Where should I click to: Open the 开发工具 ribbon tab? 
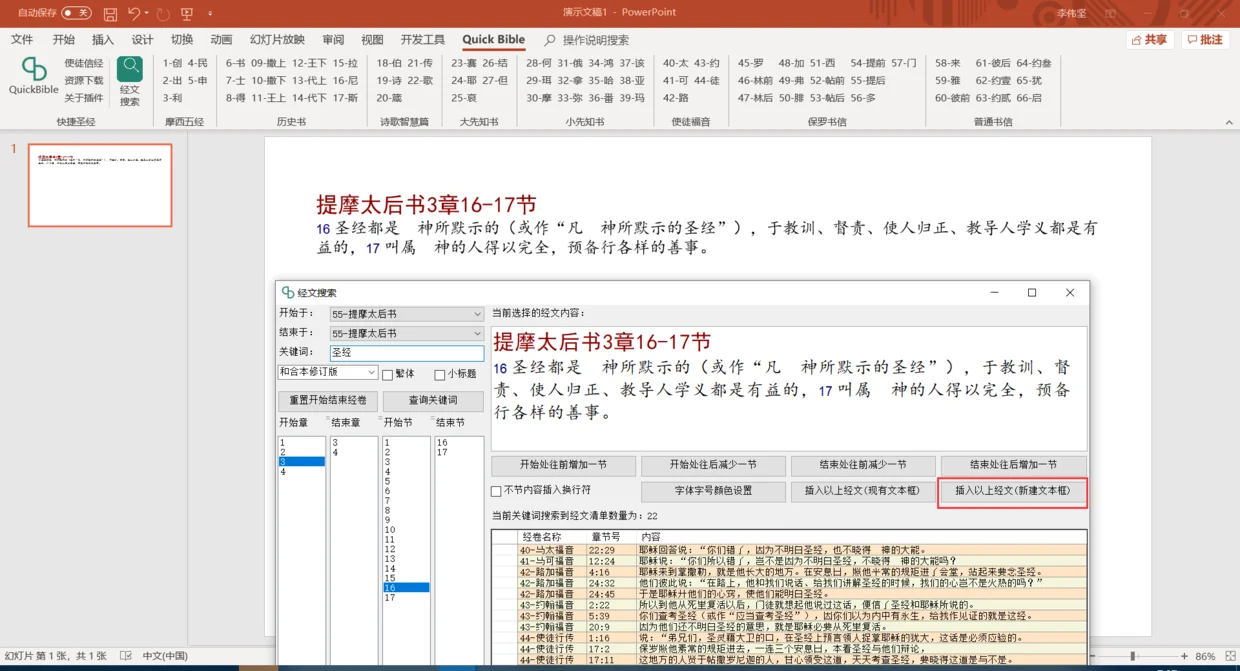coord(423,40)
